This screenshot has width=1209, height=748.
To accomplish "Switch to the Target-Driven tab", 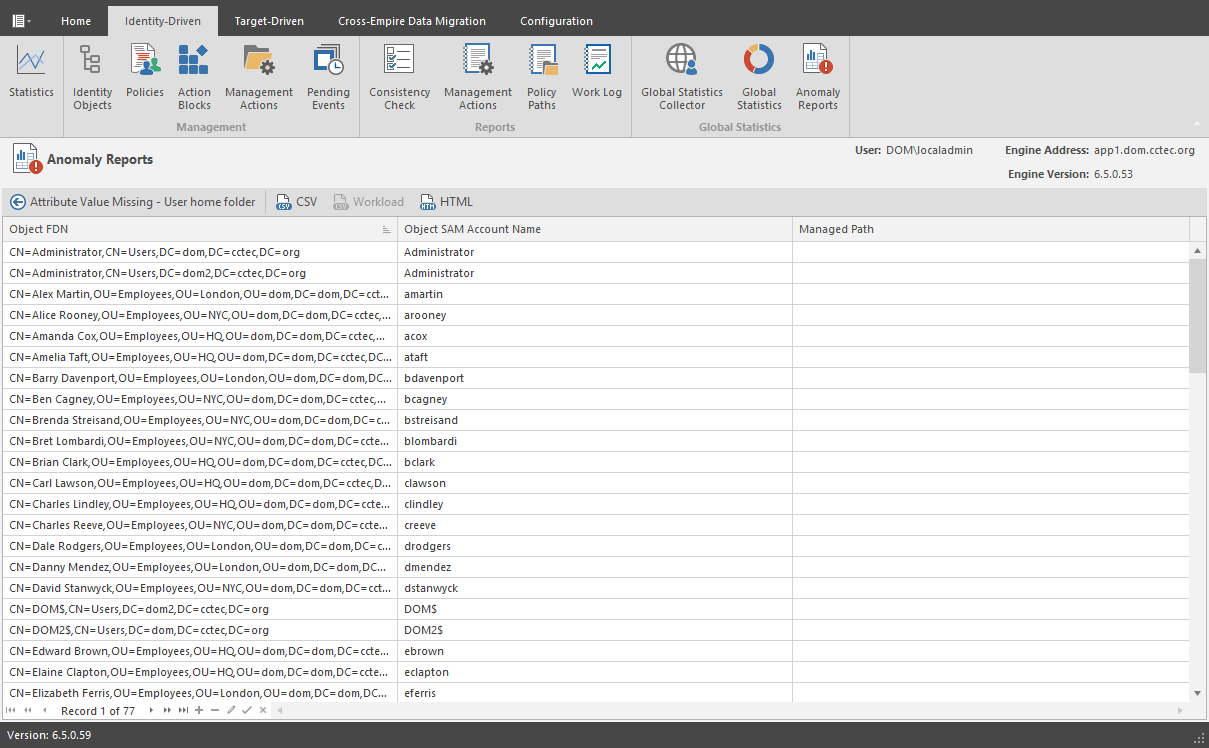I will [269, 21].
